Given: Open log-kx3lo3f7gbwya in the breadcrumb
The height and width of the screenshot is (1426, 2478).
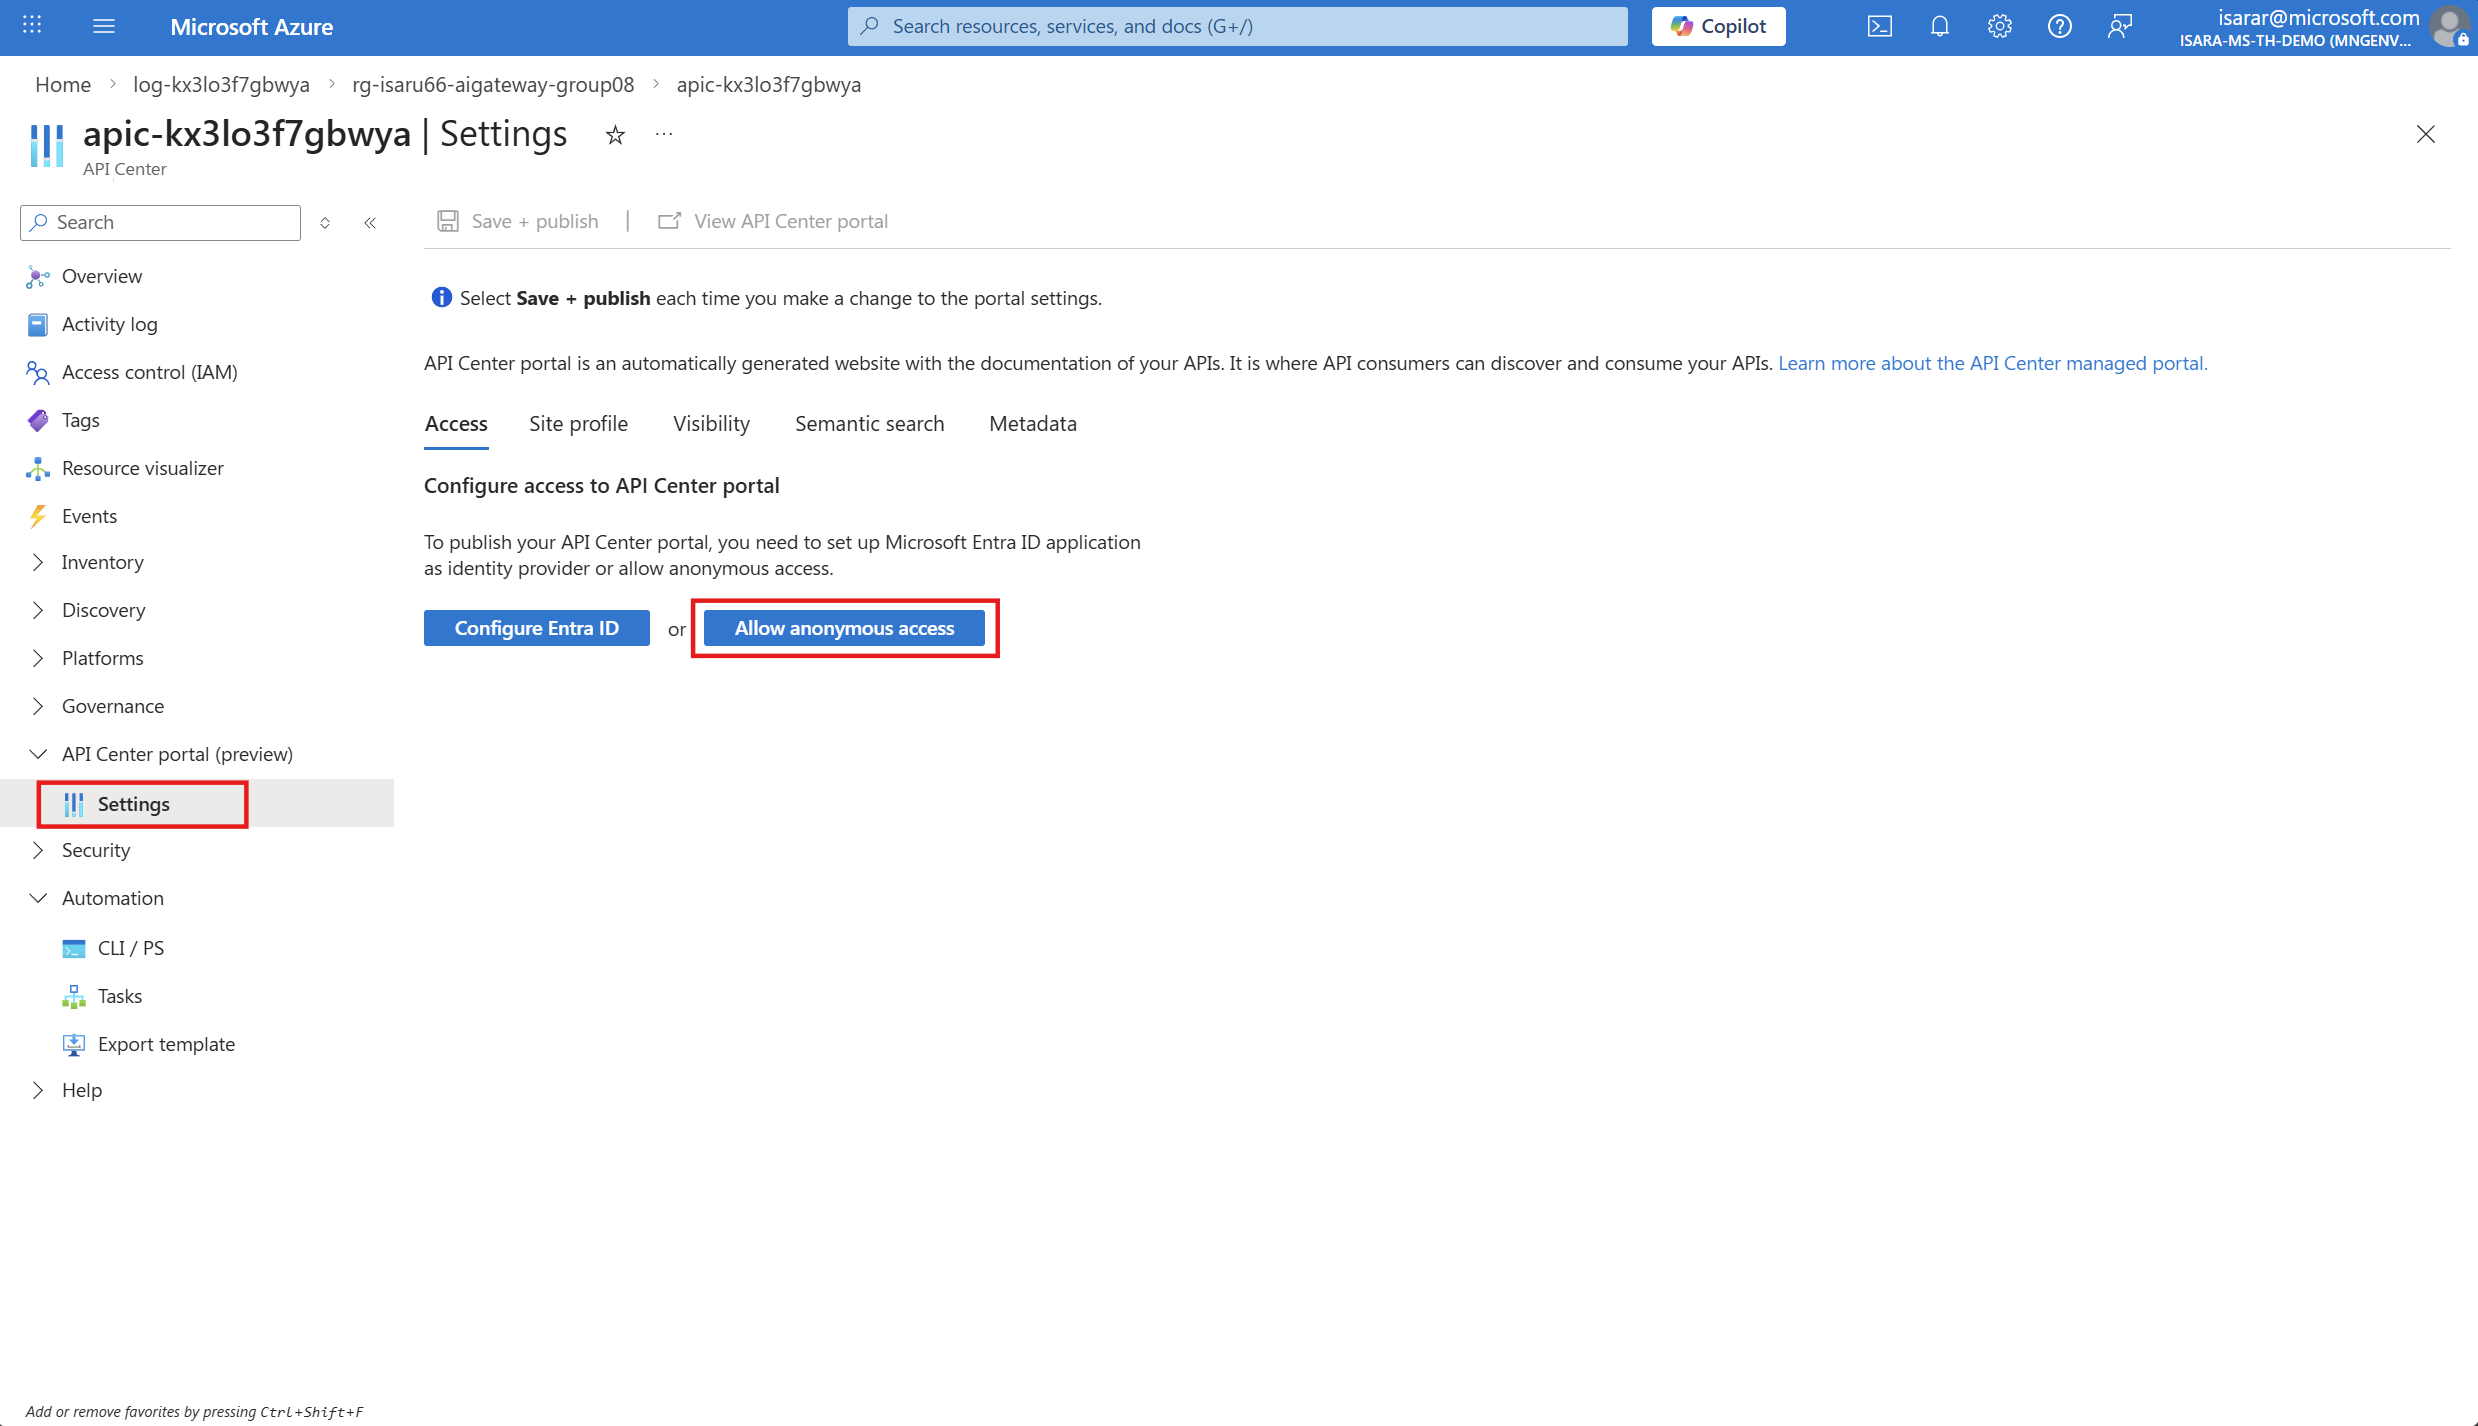Looking at the screenshot, I should [221, 84].
